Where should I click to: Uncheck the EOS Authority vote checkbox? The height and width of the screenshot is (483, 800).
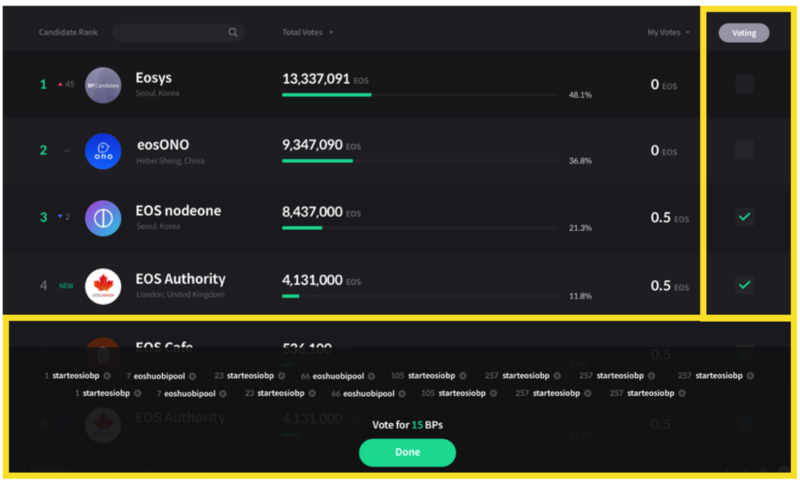(x=744, y=285)
